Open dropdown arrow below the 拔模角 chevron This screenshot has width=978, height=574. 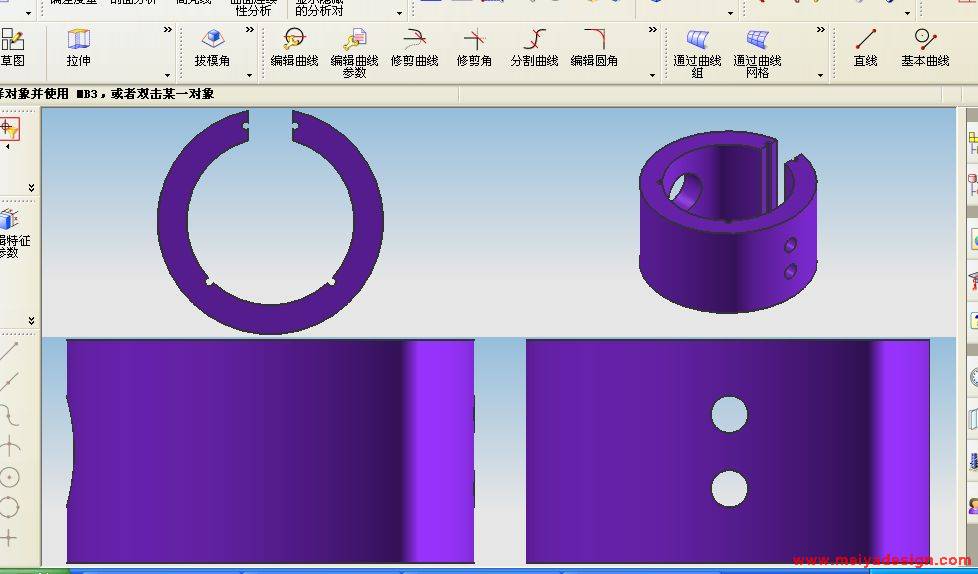[x=250, y=75]
